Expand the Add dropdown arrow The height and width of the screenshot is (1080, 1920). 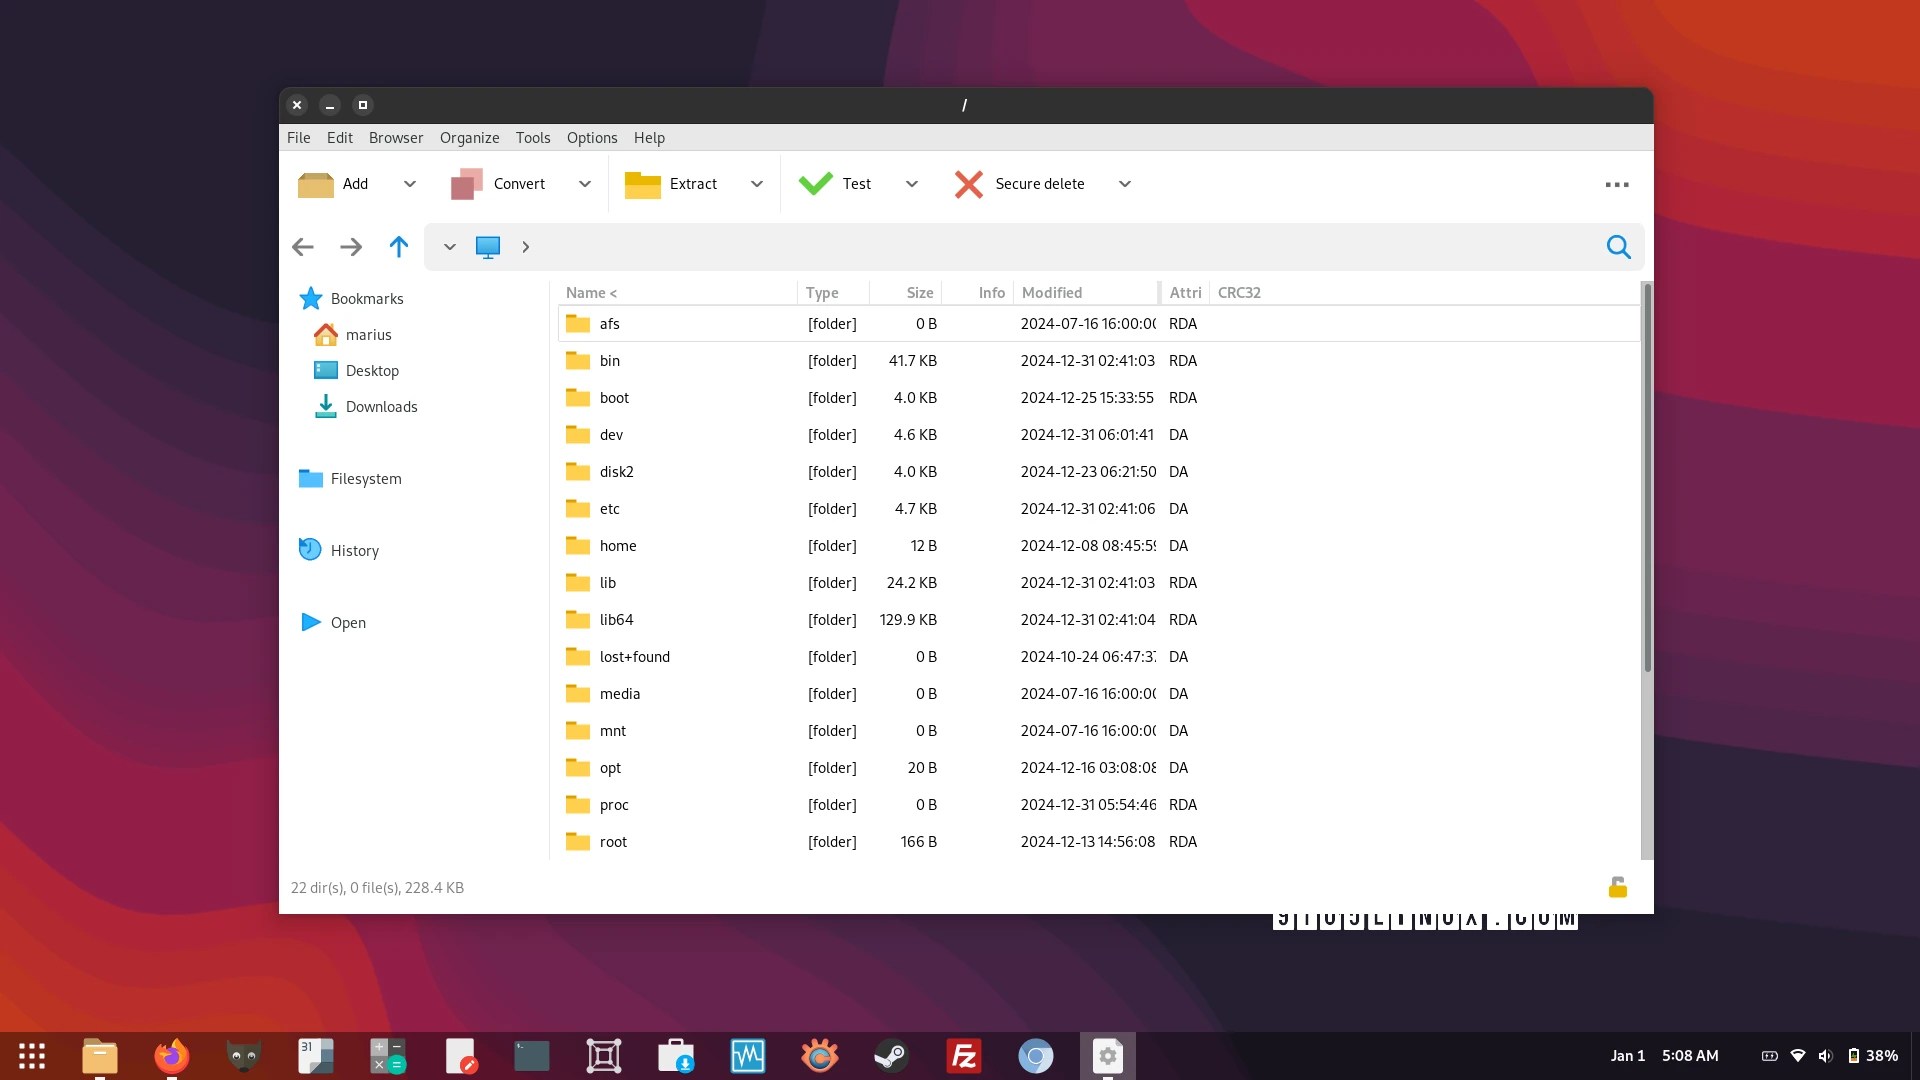pyautogui.click(x=410, y=184)
